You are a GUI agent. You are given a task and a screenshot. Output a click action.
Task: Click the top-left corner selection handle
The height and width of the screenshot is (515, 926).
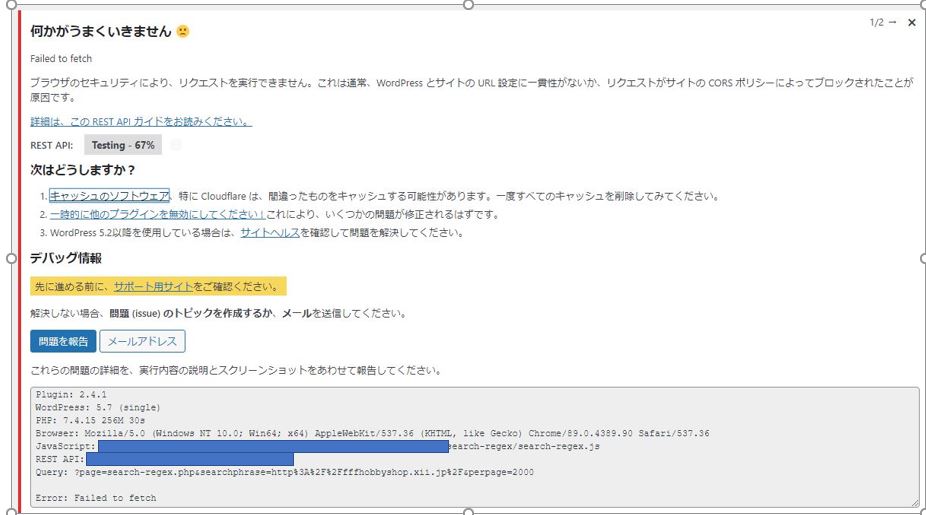click(x=11, y=4)
